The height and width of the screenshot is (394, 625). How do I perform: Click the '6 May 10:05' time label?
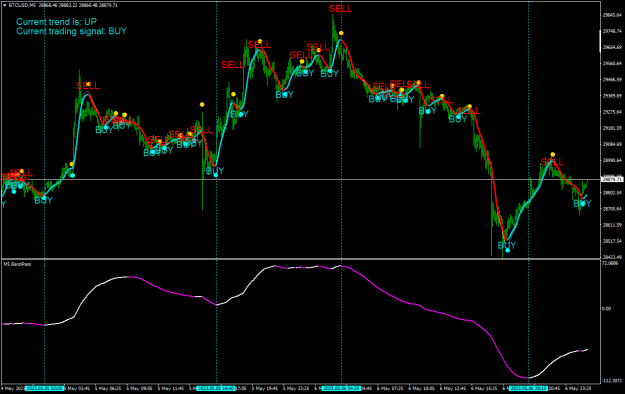click(421, 388)
